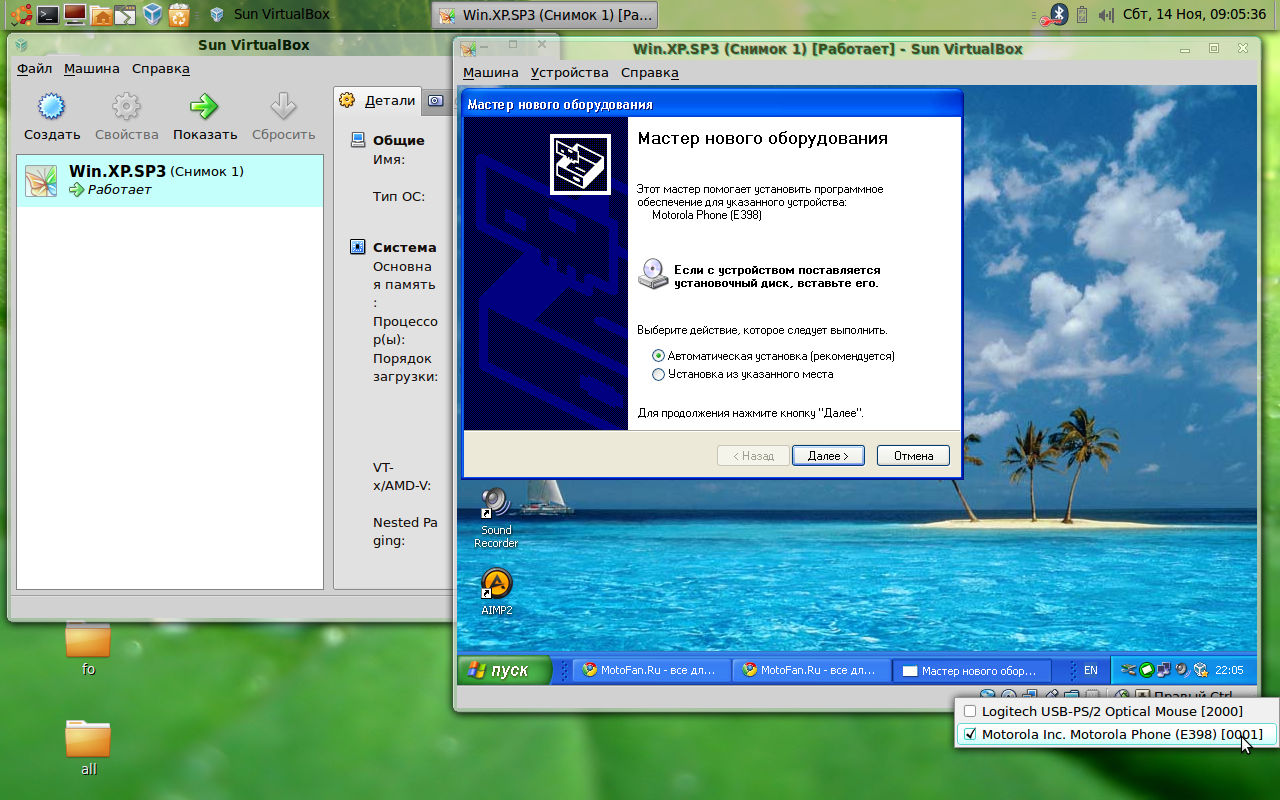Select the Win.XP.SP3 virtual machine entry

tap(170, 181)
